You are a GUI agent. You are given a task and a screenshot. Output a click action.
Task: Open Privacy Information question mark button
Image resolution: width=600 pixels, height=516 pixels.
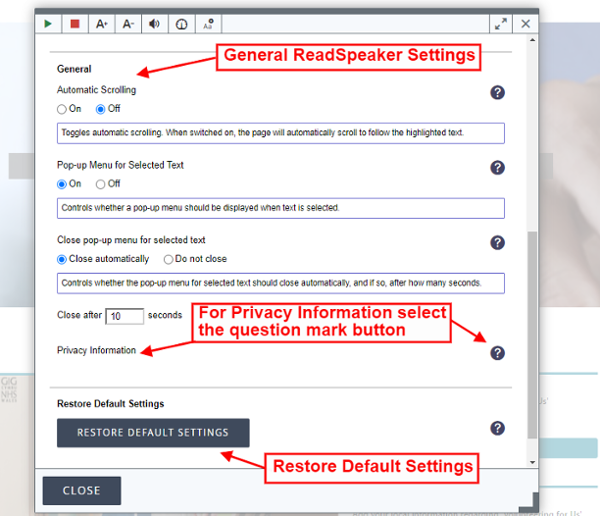[497, 353]
